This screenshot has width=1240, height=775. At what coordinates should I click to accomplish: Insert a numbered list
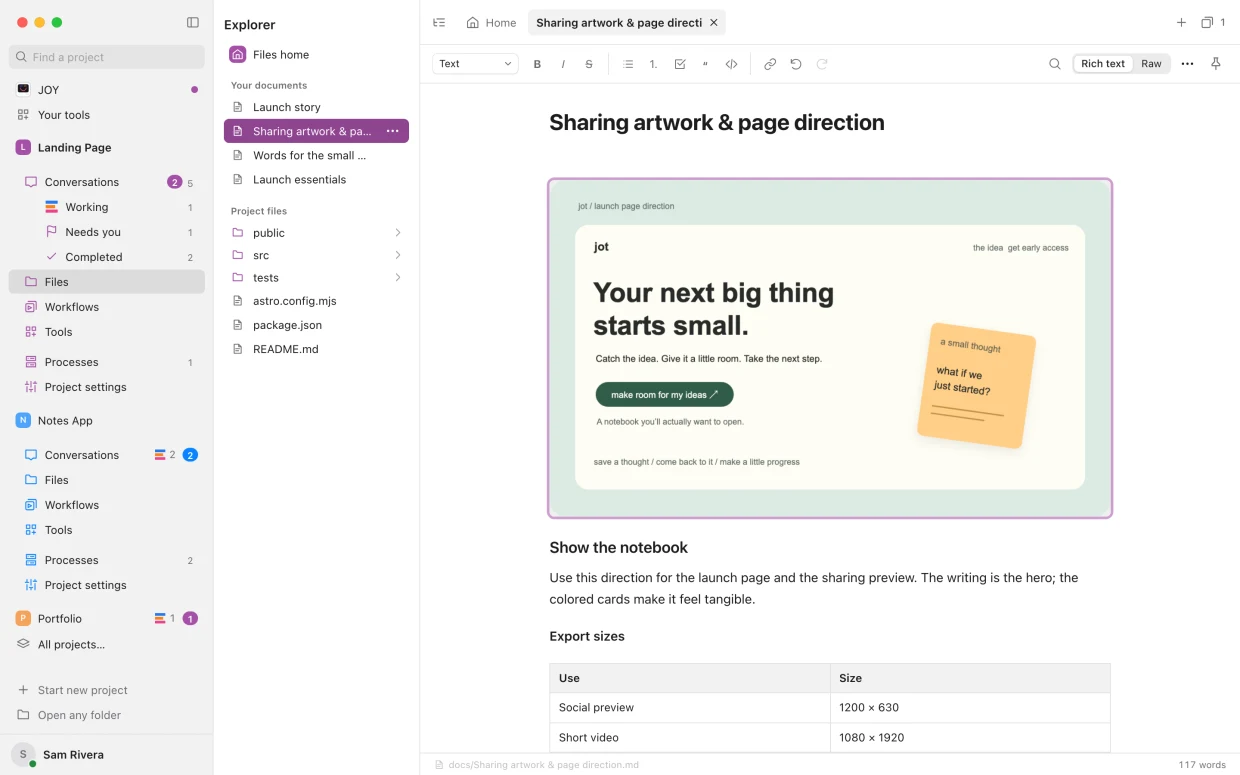pos(654,64)
